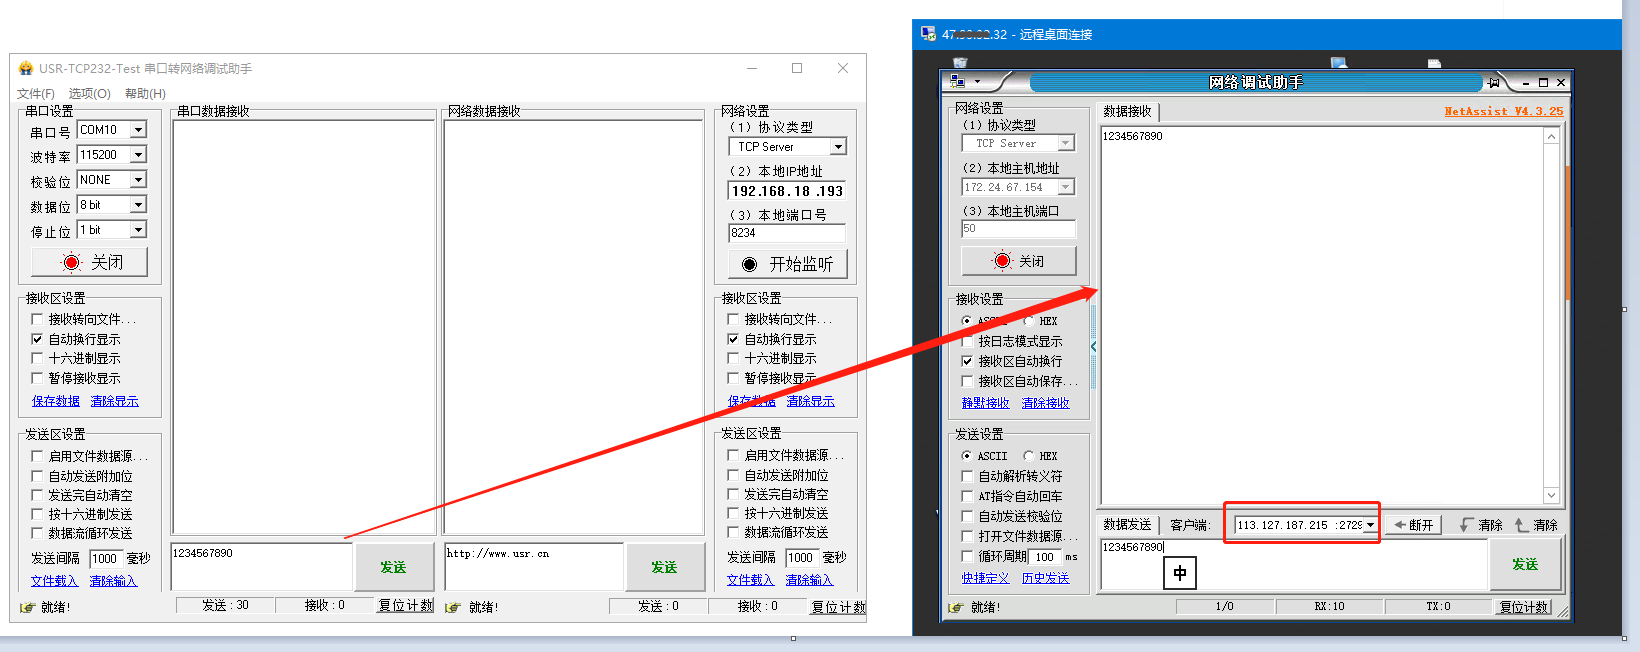The height and width of the screenshot is (652, 1640).
Task: Click the red 关闭 button in NetAssist
Action: point(1018,261)
